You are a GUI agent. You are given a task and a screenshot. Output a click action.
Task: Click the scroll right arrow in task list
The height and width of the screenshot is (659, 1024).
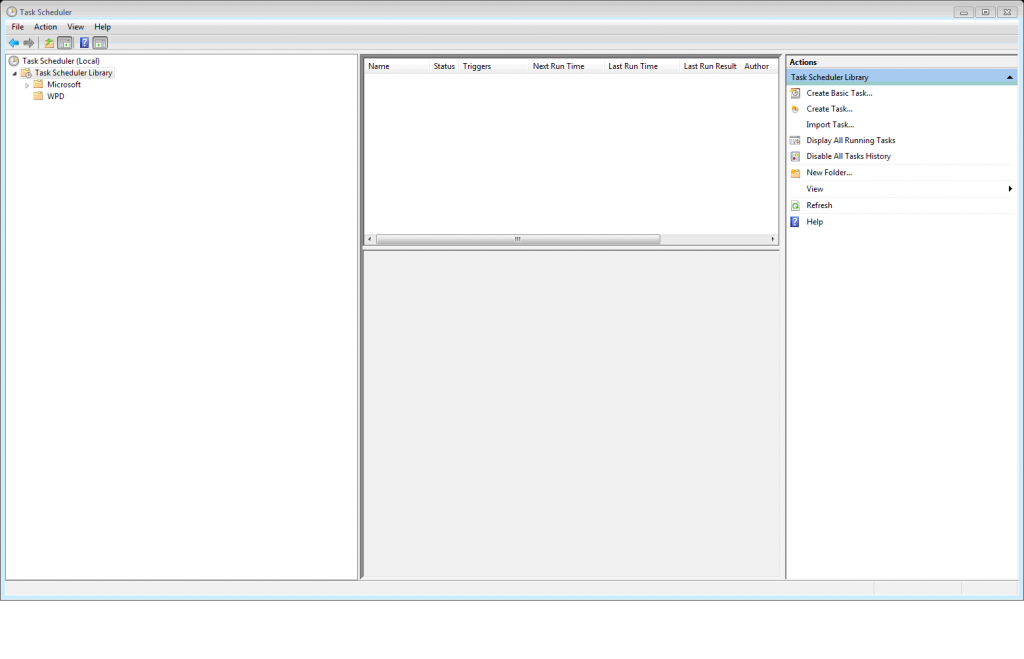(773, 239)
